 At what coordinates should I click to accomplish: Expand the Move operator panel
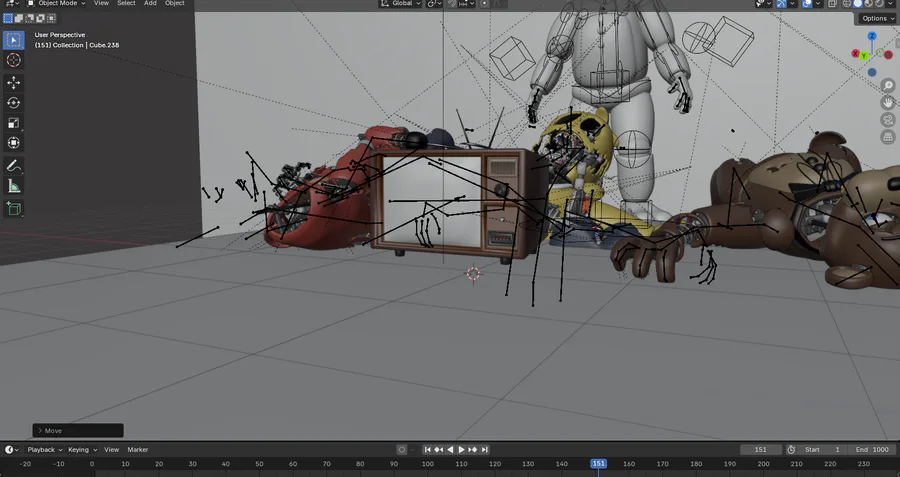pyautogui.click(x=77, y=431)
